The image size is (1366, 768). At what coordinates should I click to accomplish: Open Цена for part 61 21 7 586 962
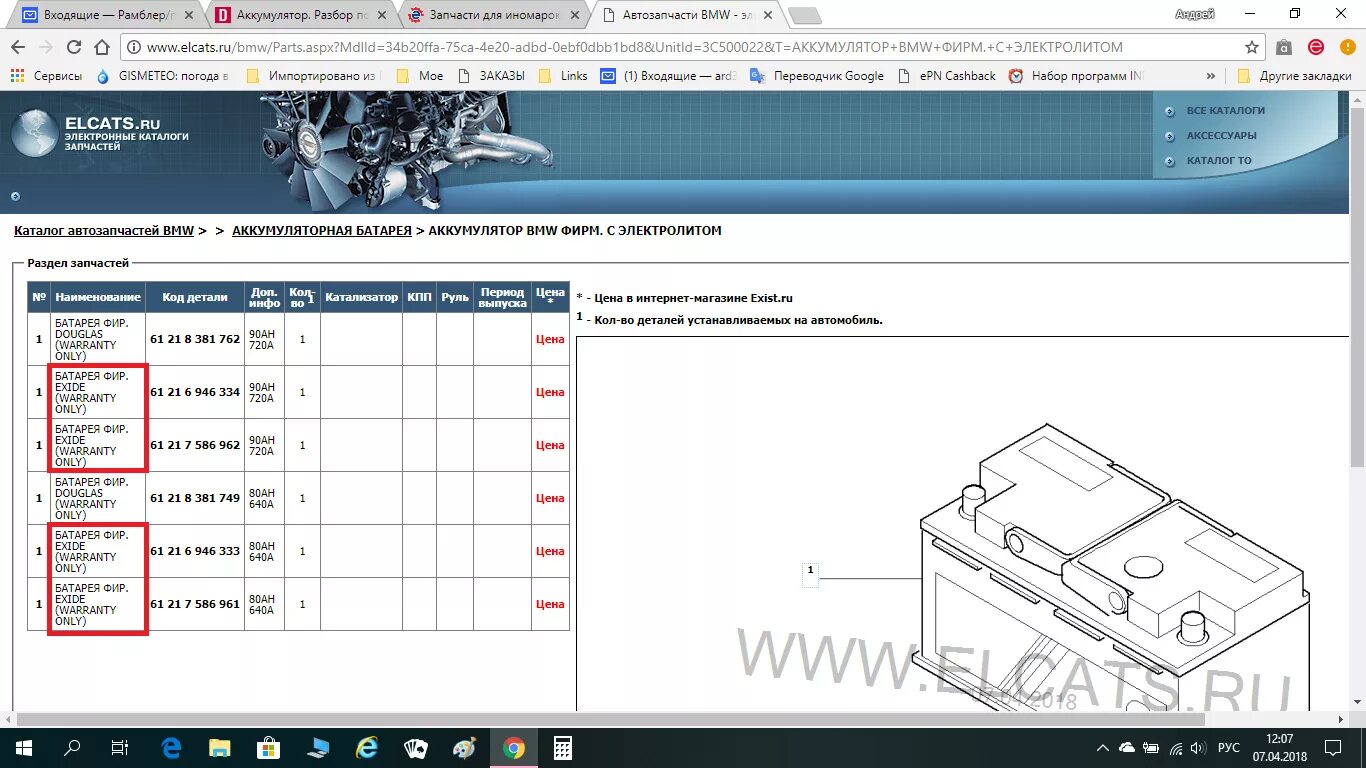[550, 445]
